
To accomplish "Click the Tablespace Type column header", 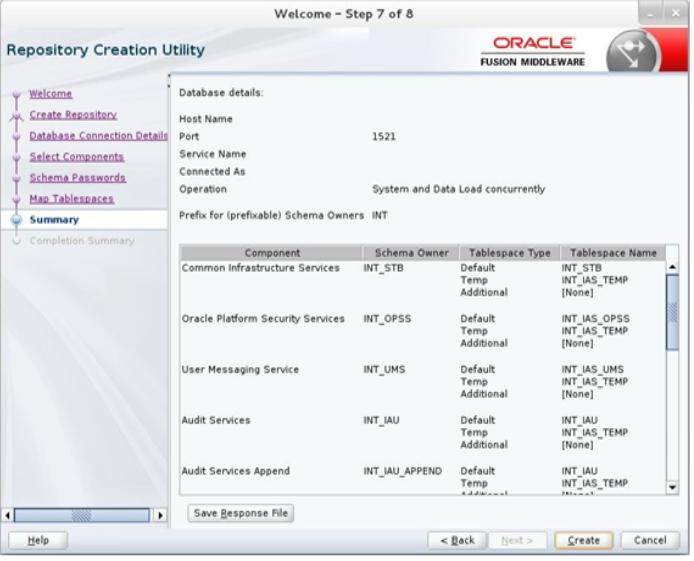I will (x=509, y=253).
